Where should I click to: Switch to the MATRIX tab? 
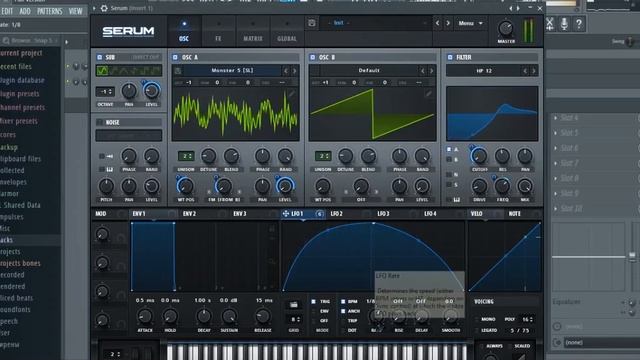(x=253, y=31)
